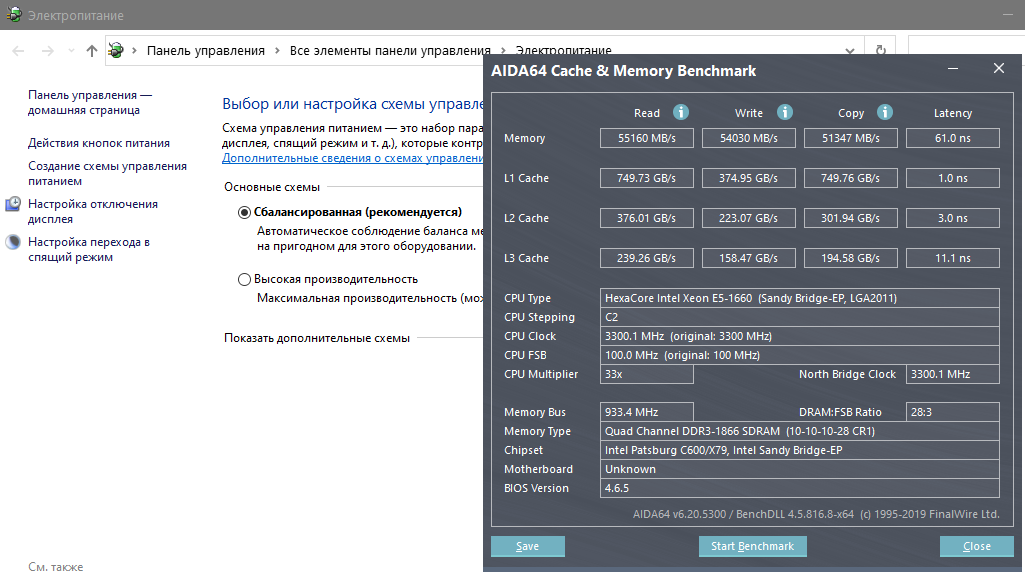
Task: Click CPU Multiplier value 33x
Action: (647, 374)
